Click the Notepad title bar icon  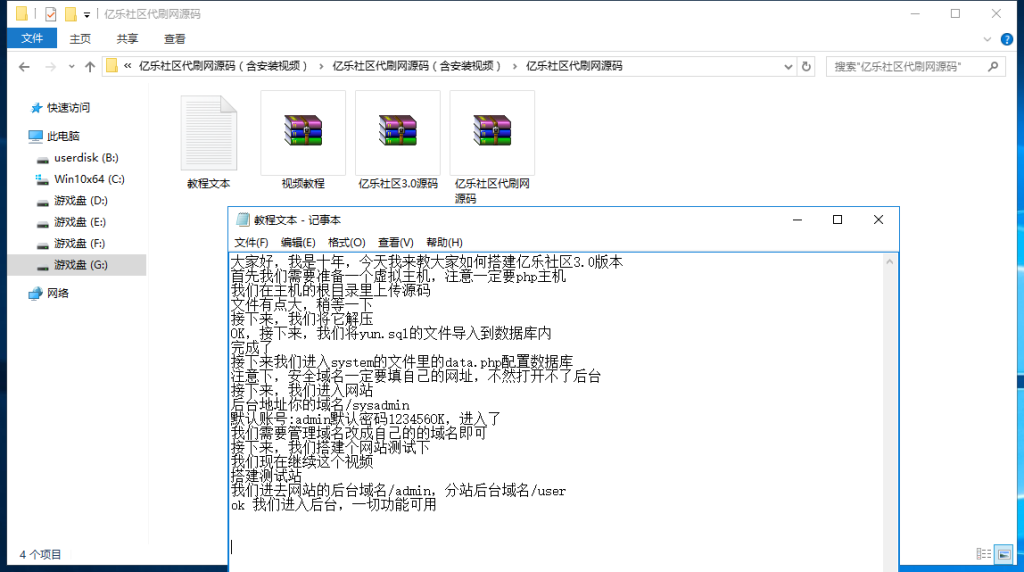242,220
